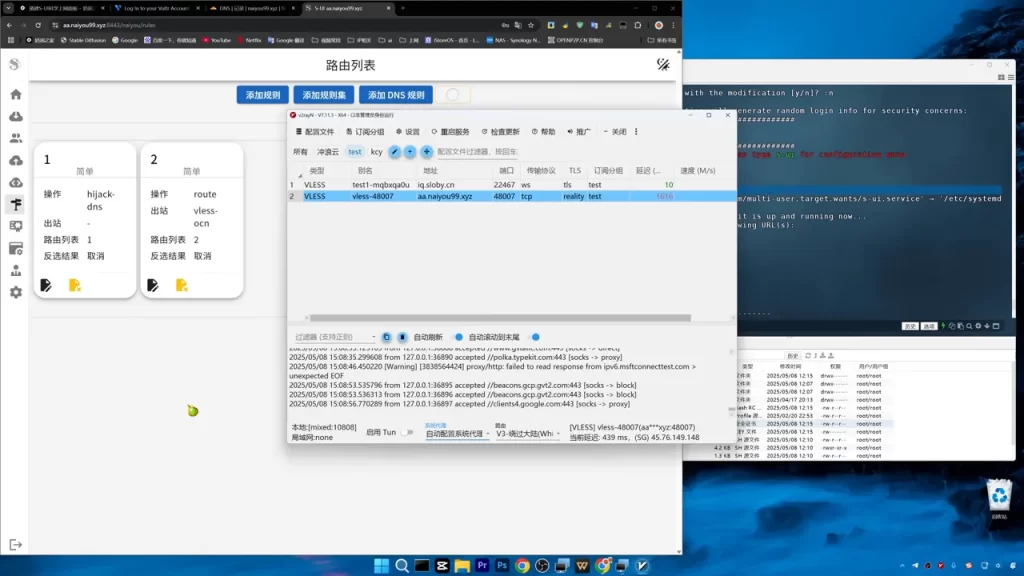Open the v2rayN three-dot more menu

636,132
